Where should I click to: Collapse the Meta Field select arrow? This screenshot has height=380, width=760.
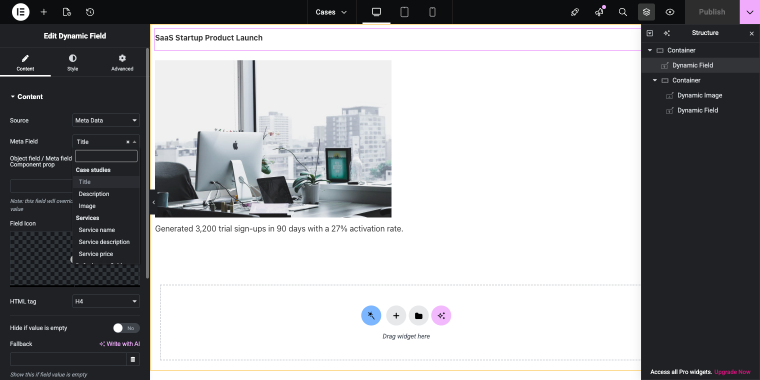(x=134, y=142)
